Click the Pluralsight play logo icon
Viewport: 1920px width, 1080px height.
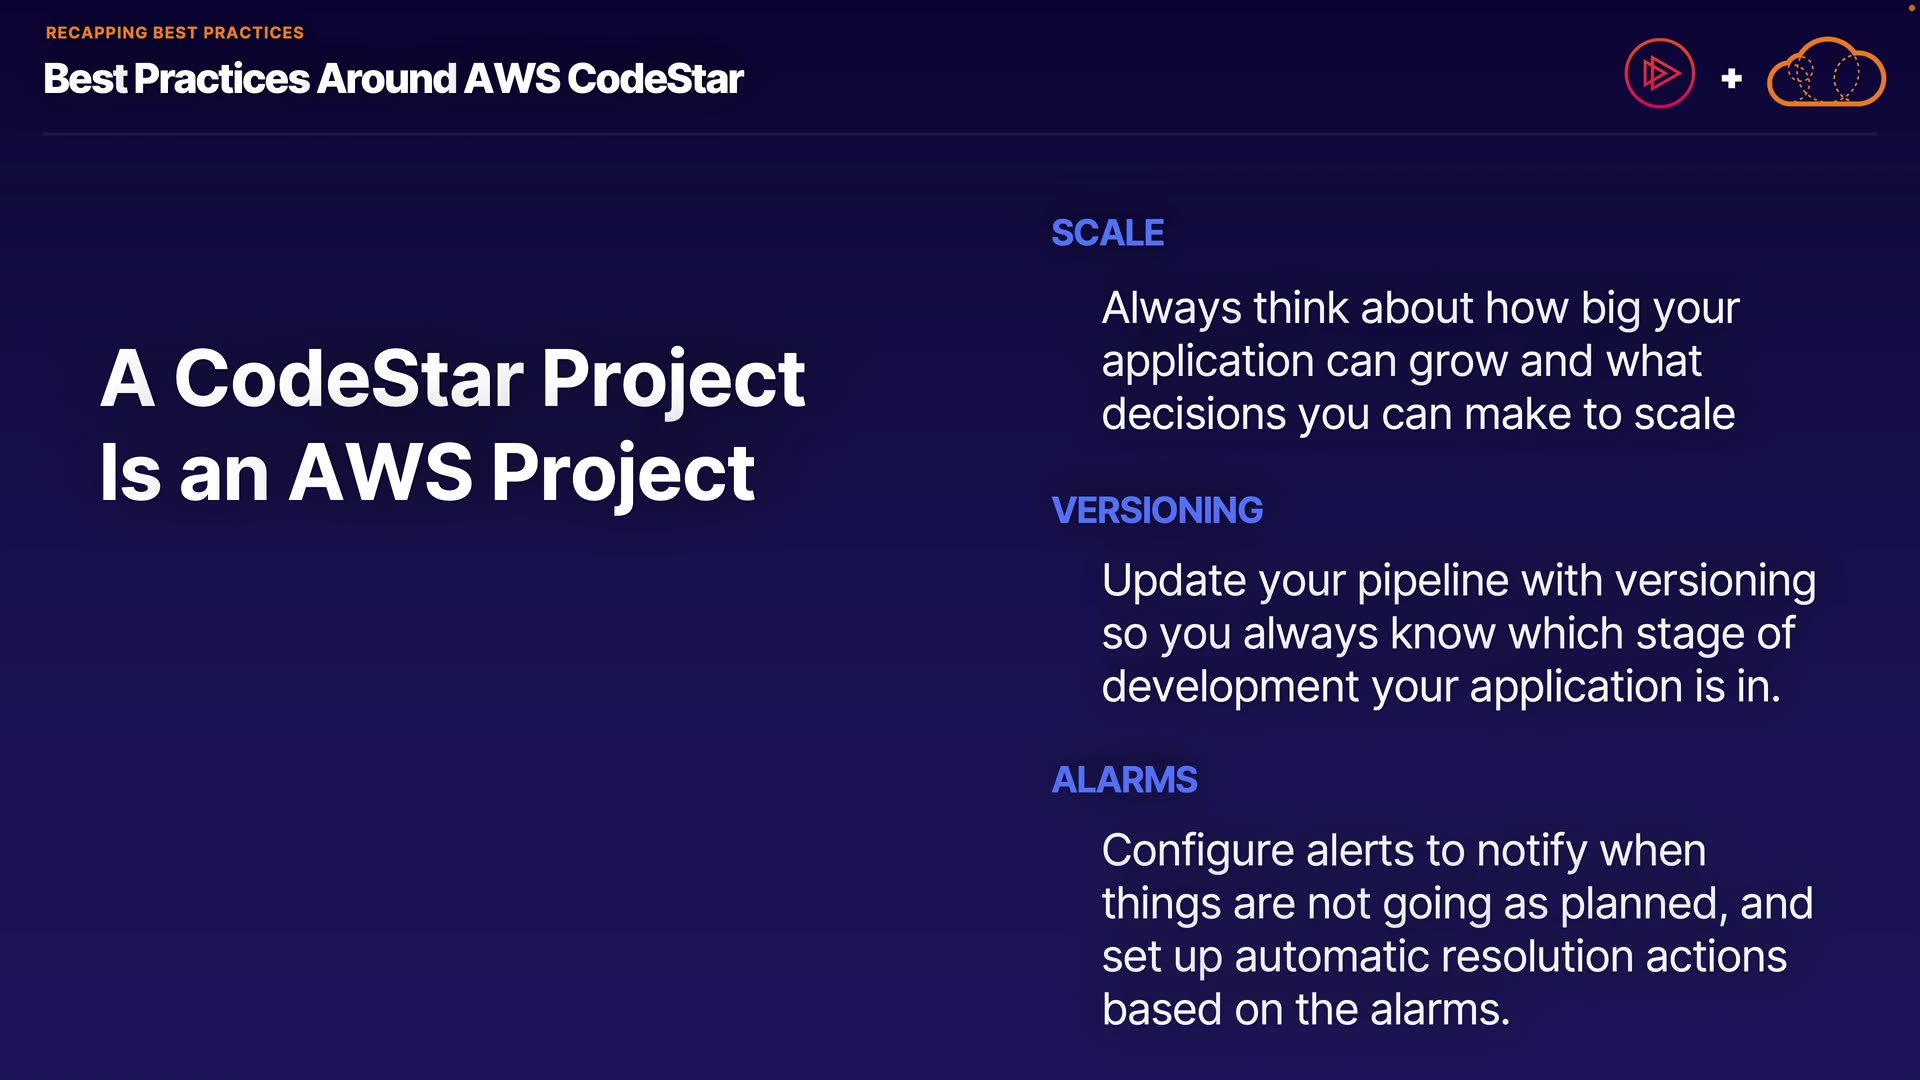click(1659, 73)
